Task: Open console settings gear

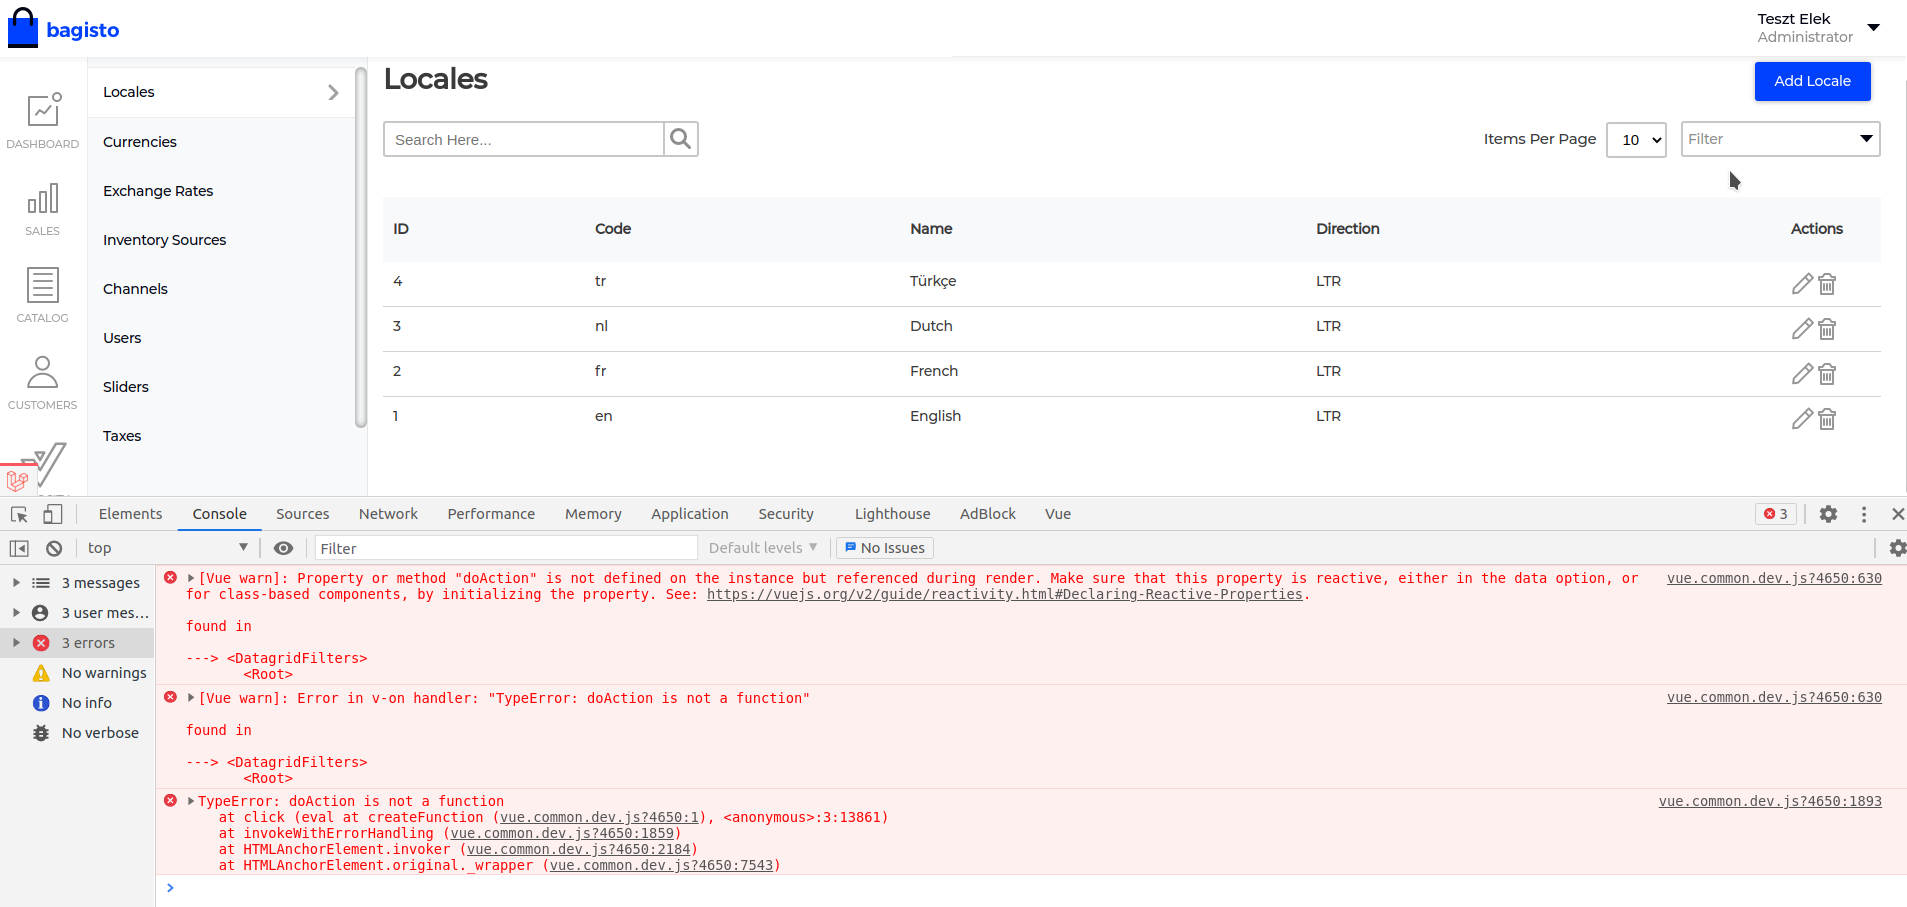Action: 1897,548
